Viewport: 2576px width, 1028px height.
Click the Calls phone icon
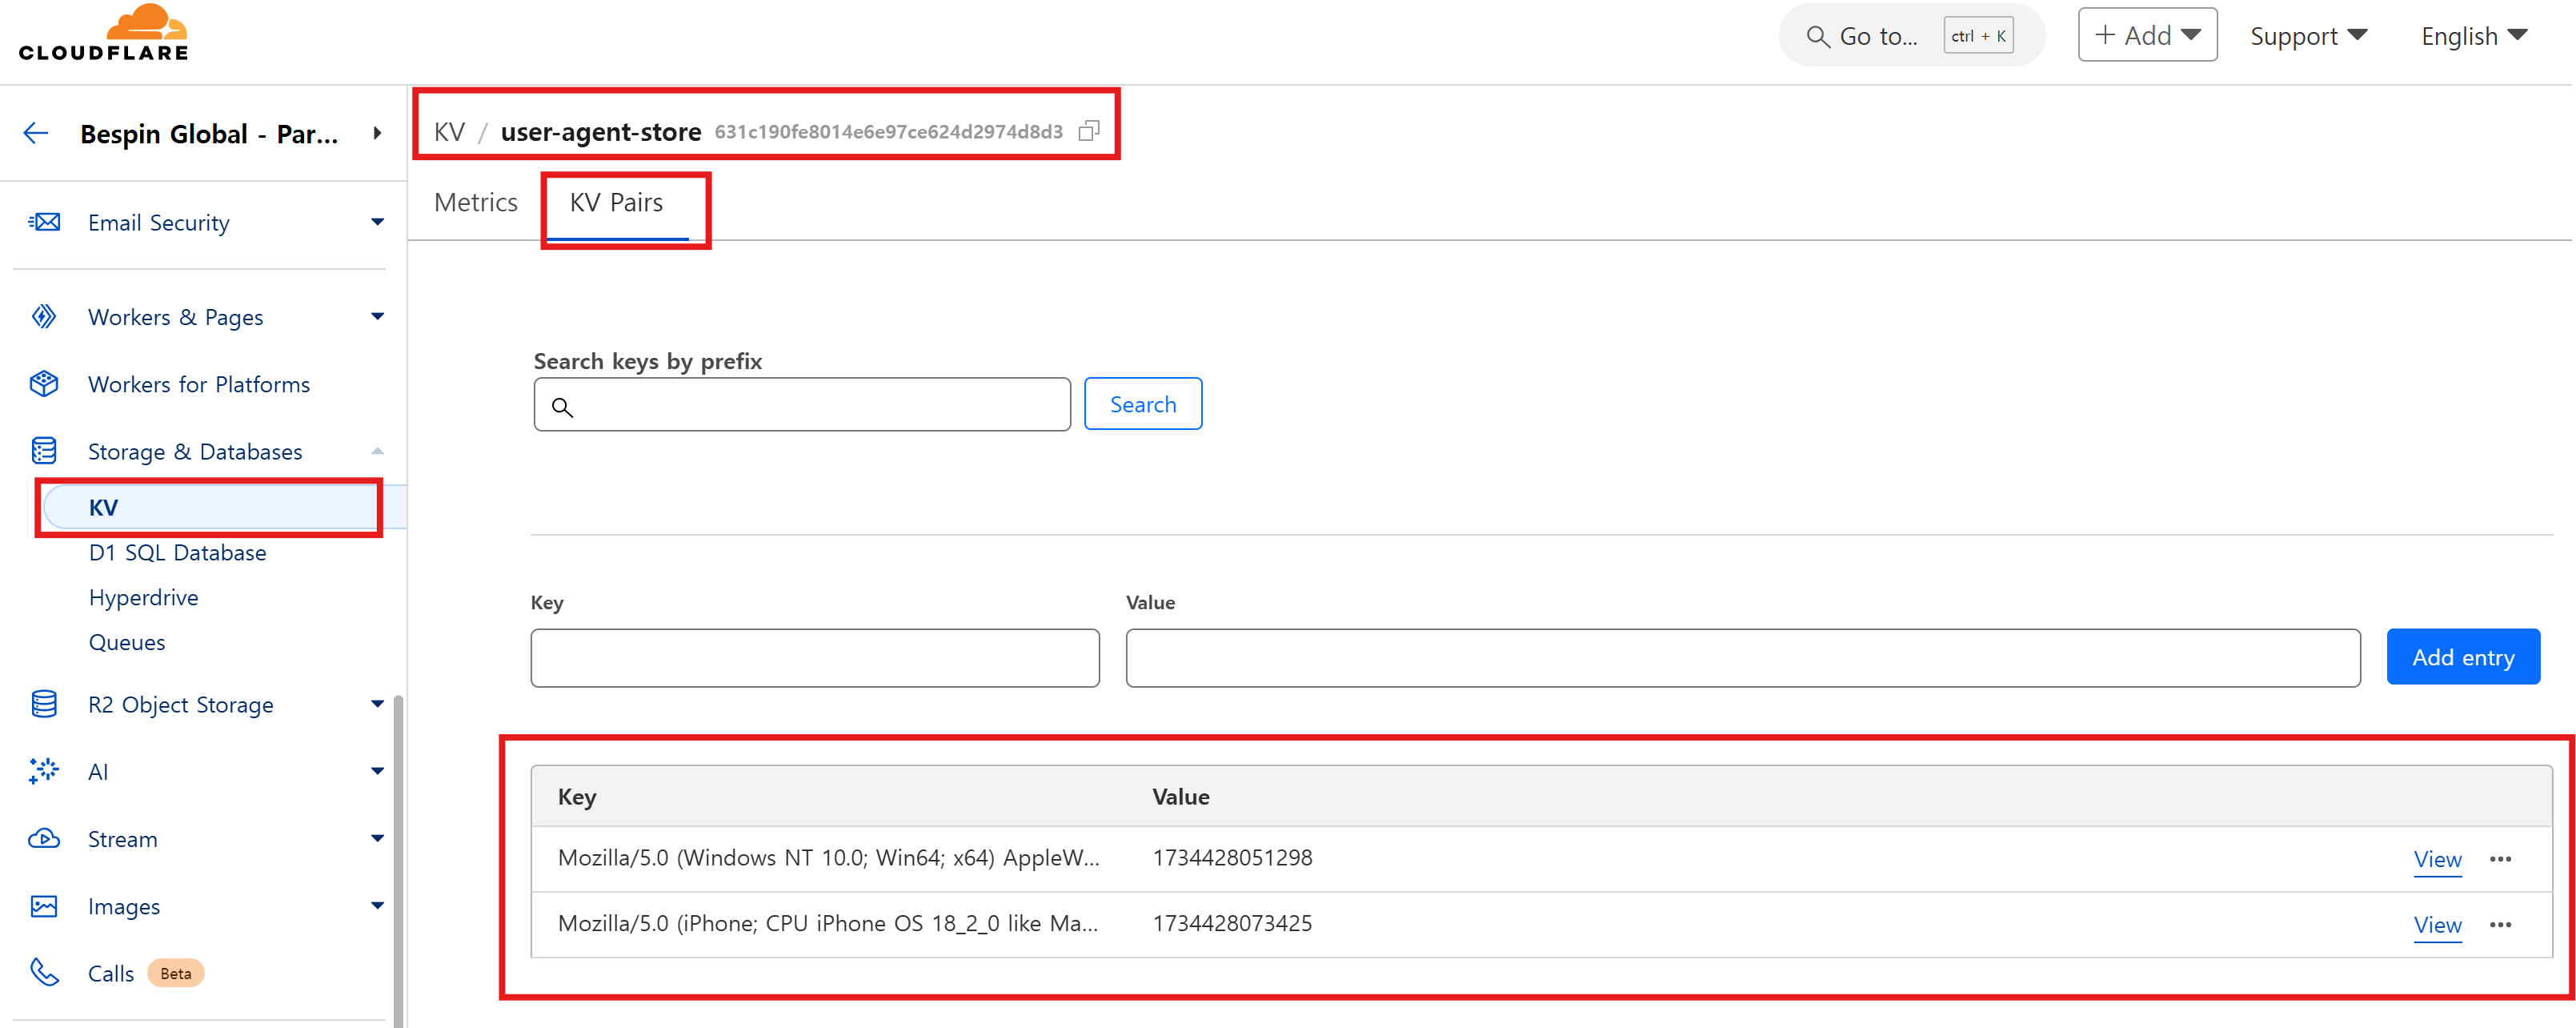click(44, 973)
